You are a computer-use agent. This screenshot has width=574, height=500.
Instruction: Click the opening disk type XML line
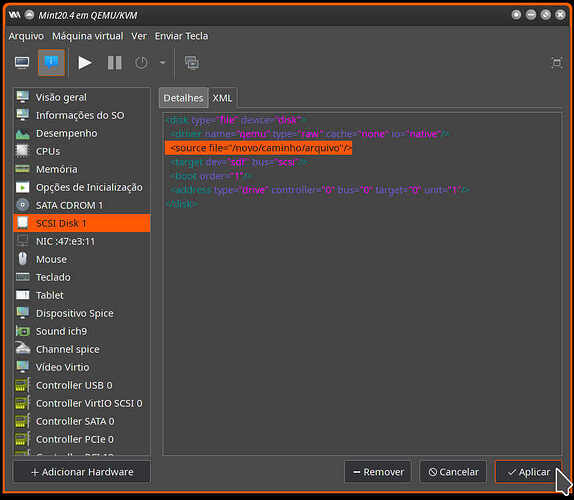tap(235, 120)
